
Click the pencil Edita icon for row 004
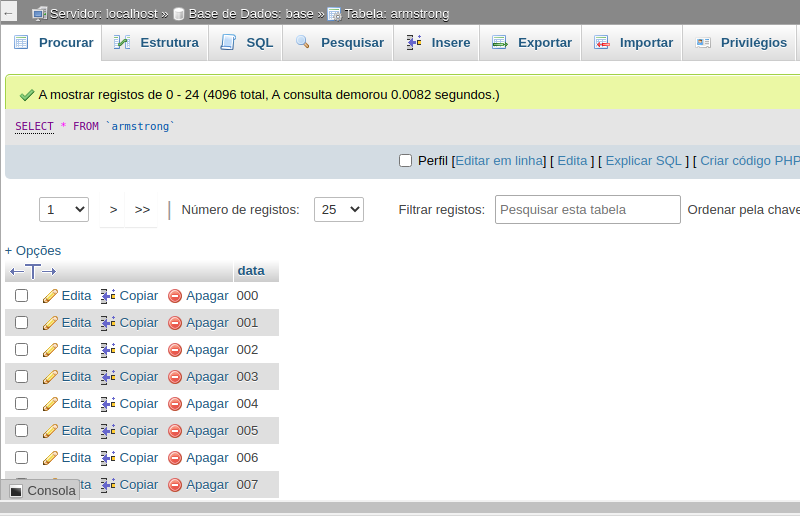[50, 404]
